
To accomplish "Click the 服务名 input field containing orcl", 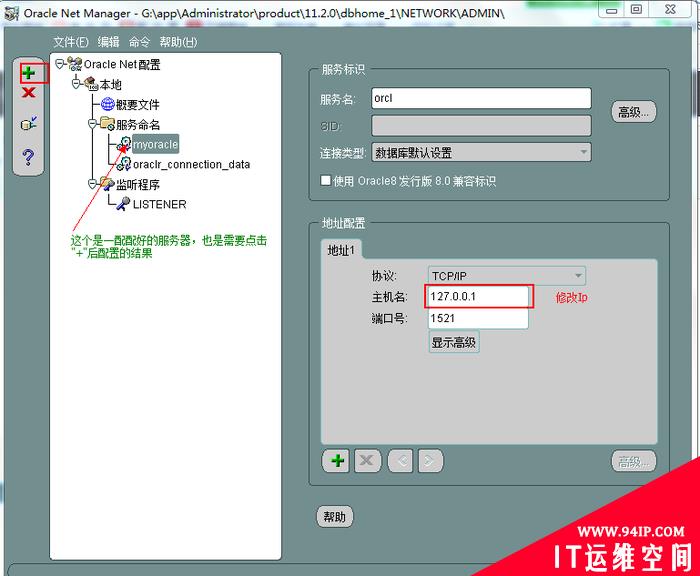I will 481,98.
